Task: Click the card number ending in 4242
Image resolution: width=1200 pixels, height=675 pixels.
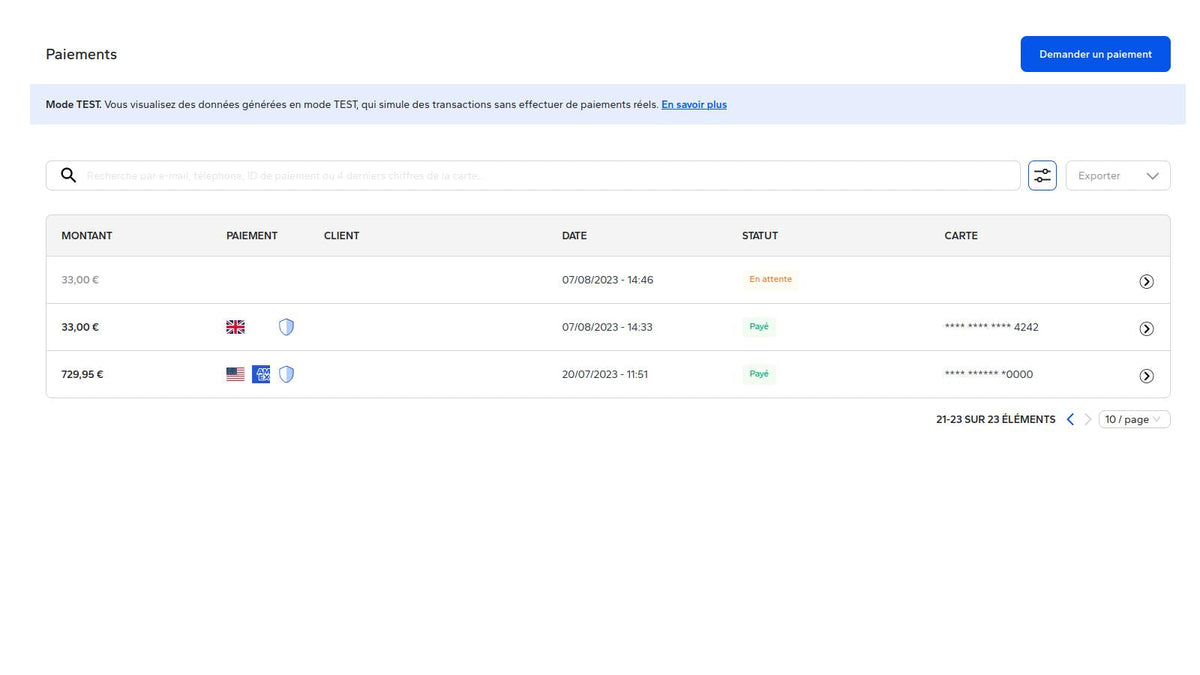Action: click(x=991, y=327)
